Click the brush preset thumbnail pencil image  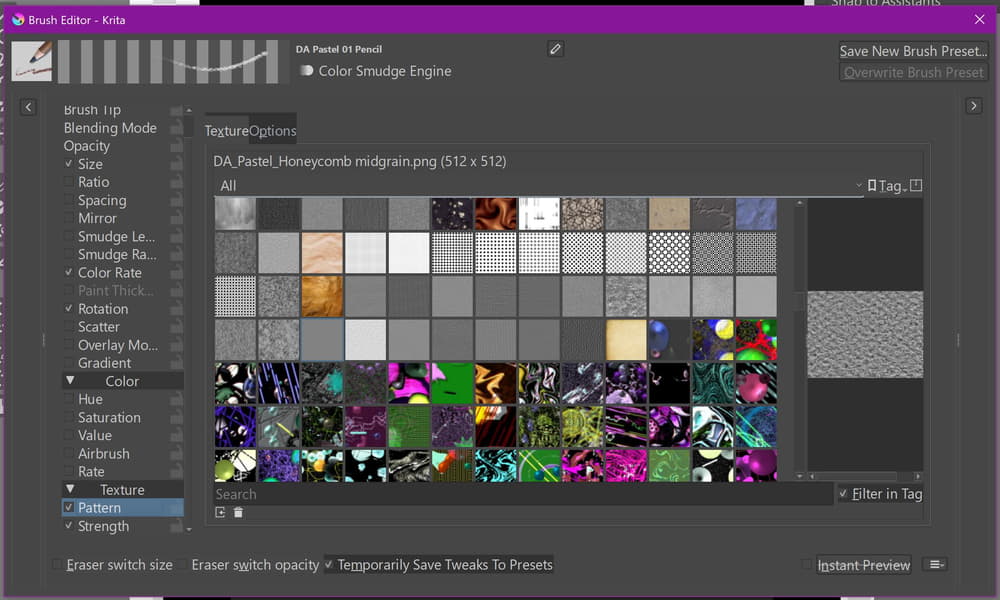(x=32, y=61)
